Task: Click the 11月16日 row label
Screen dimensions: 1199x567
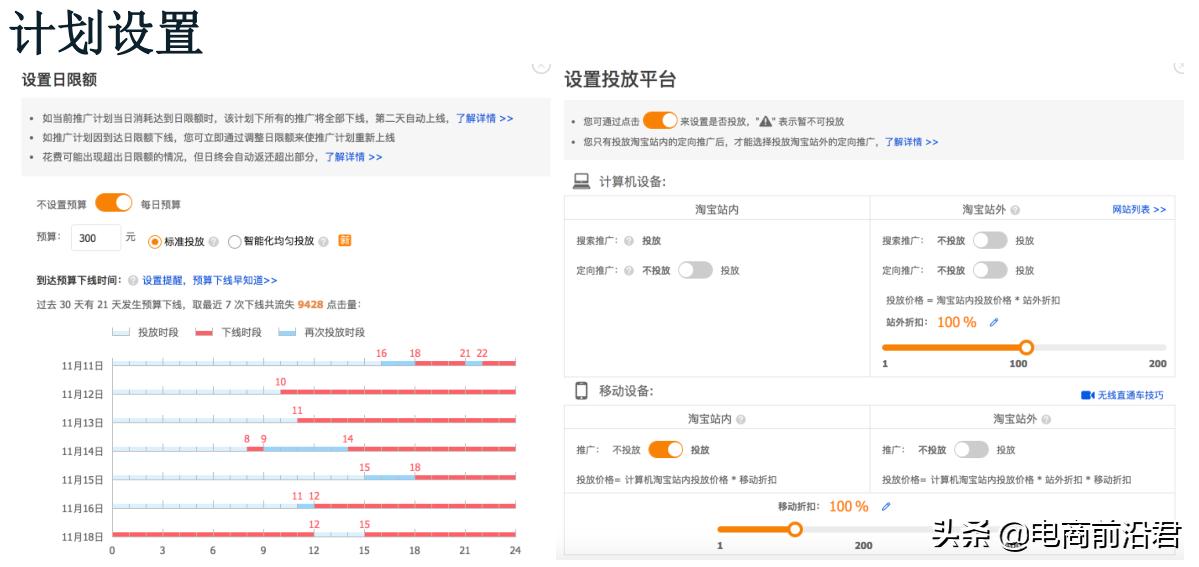Action: (x=82, y=509)
